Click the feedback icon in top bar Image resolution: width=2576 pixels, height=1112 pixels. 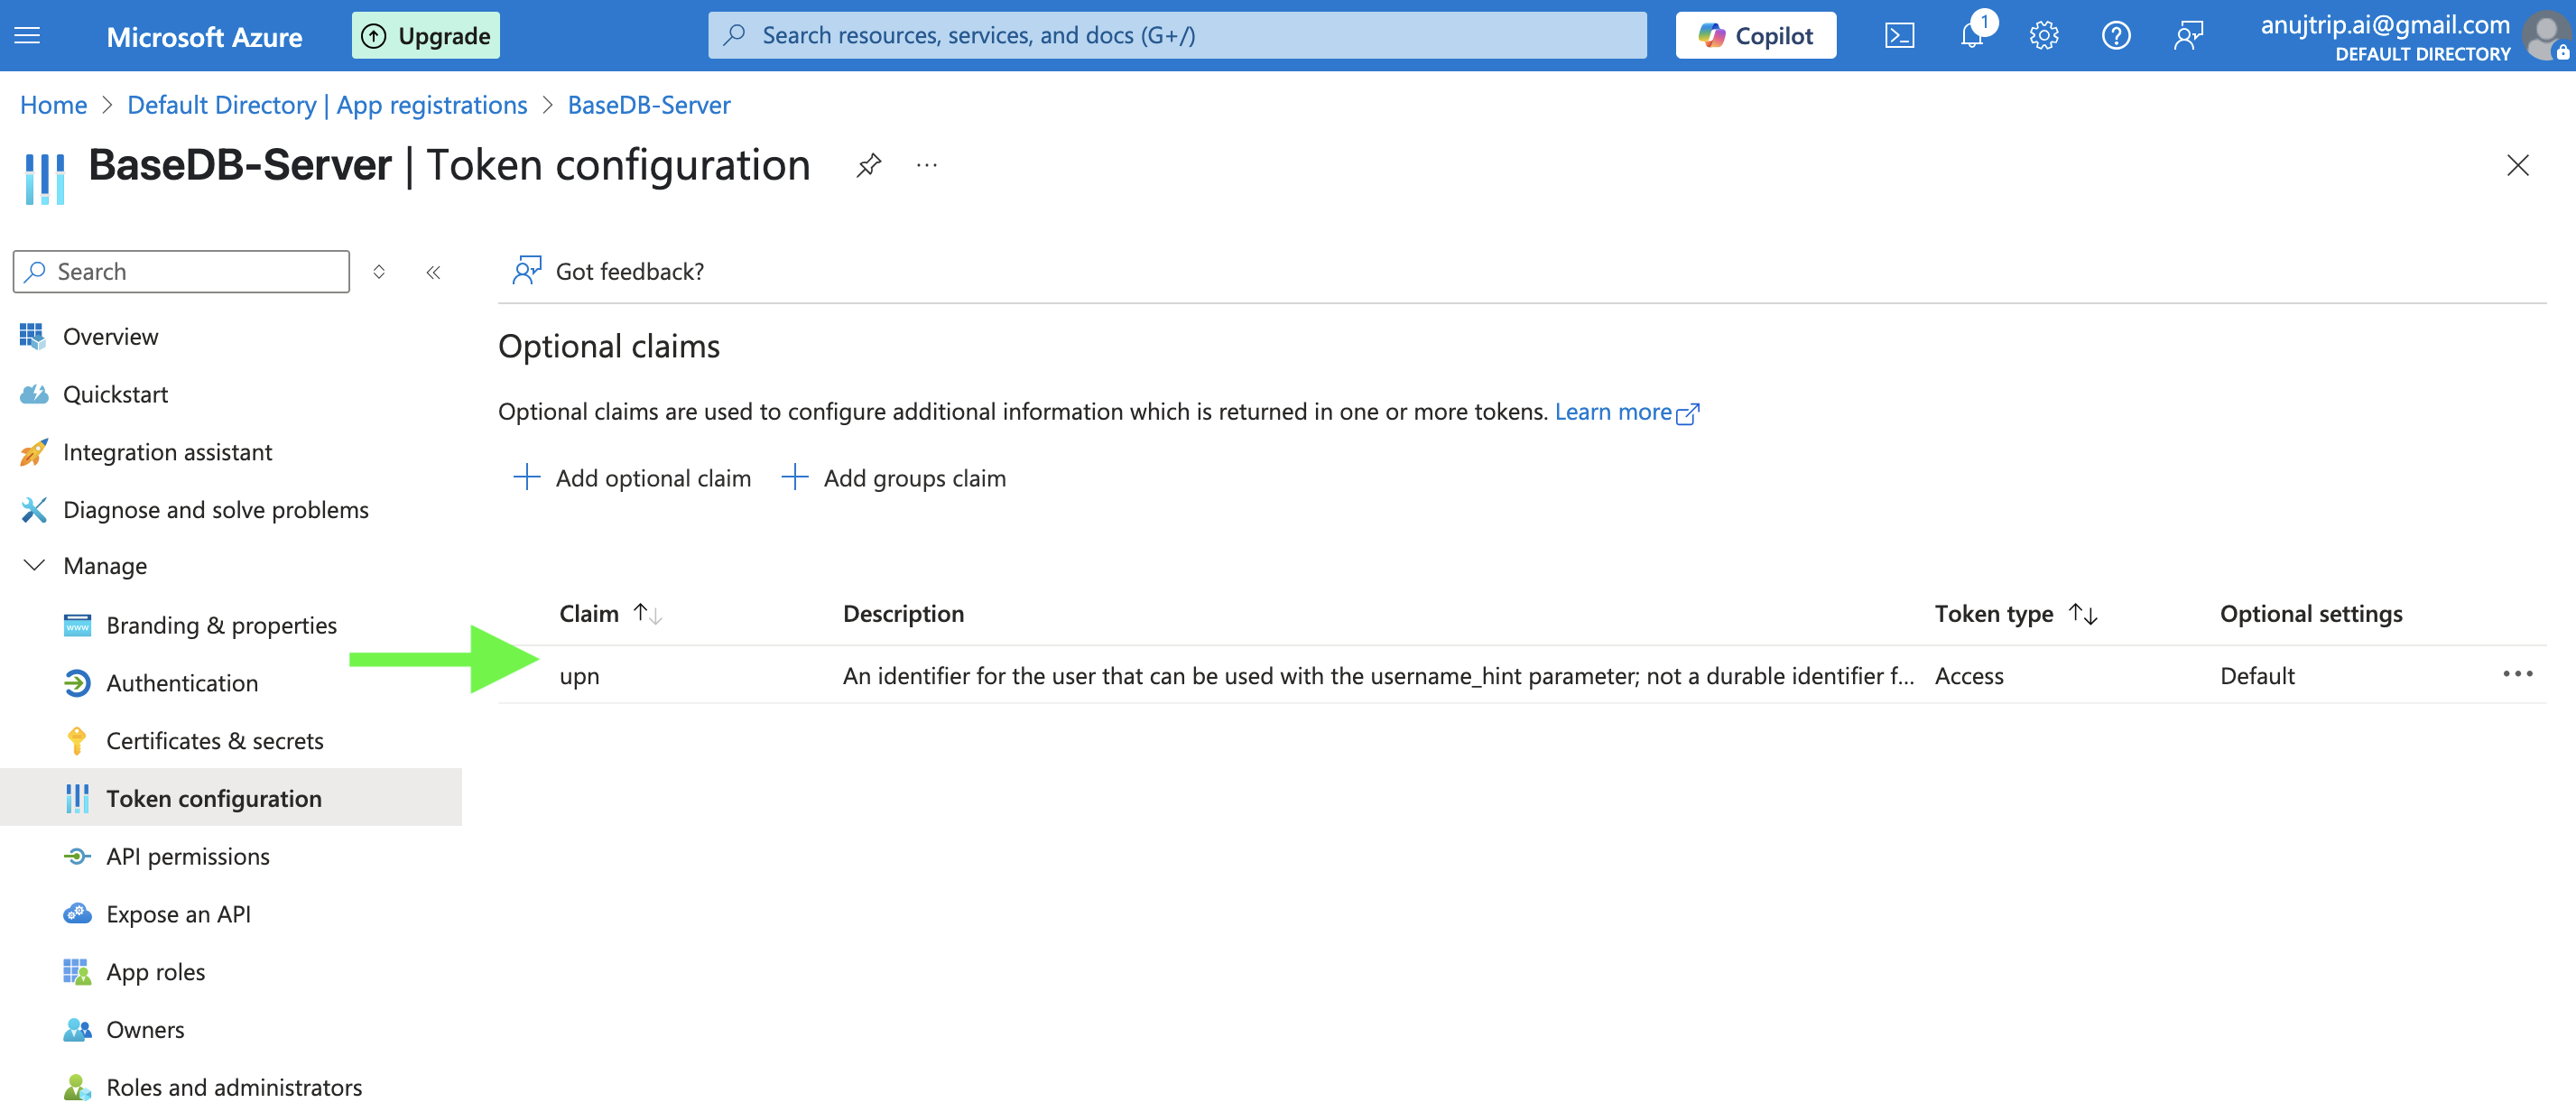tap(2187, 36)
